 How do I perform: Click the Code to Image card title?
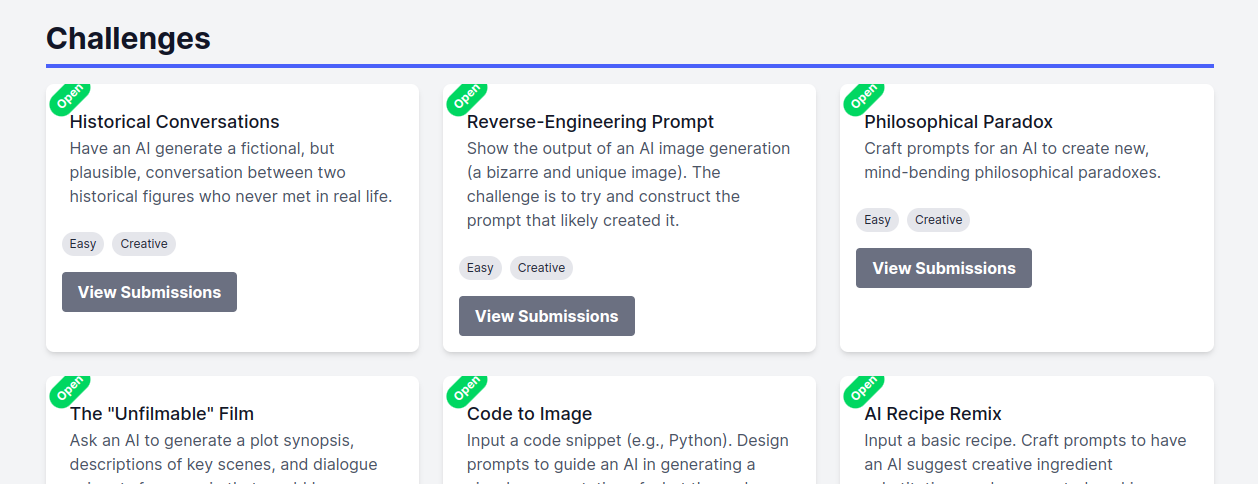point(529,414)
